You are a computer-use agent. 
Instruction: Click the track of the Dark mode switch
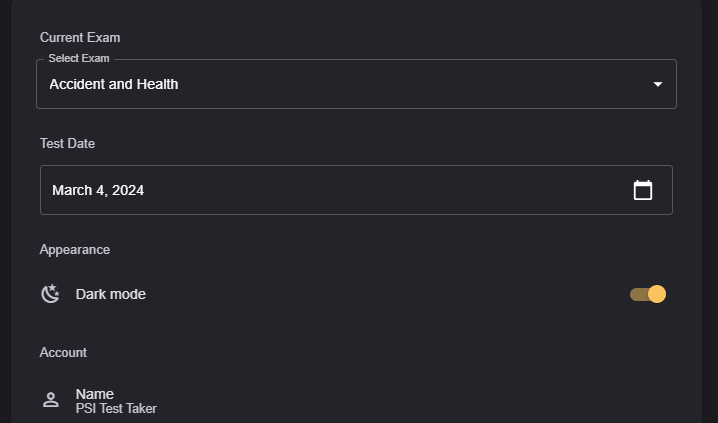point(637,294)
